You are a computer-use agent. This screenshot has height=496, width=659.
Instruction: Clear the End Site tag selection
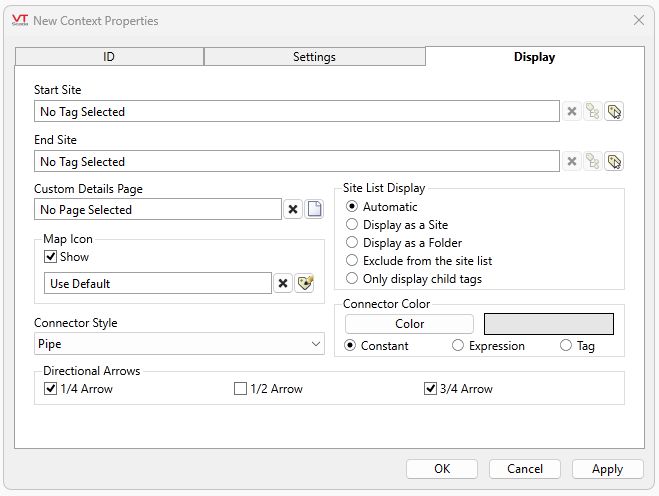pyautogui.click(x=572, y=161)
